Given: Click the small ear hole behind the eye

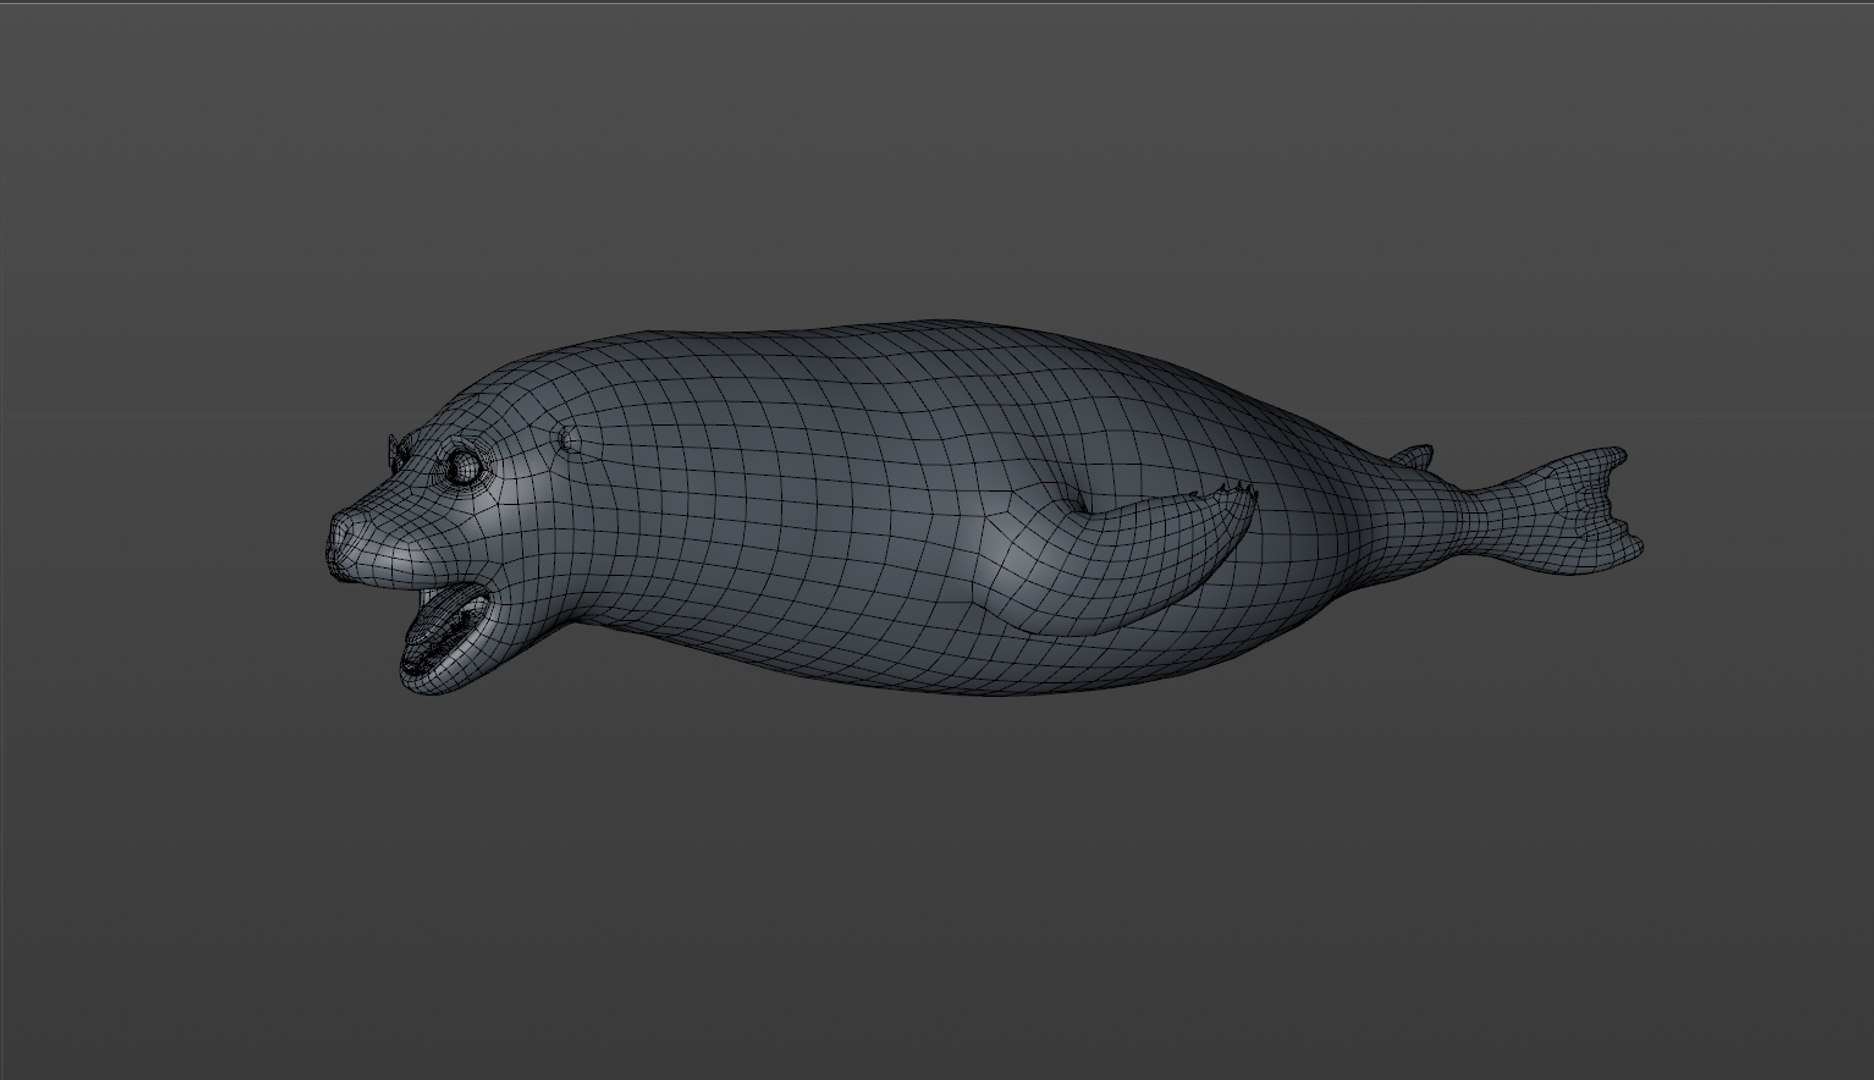Looking at the screenshot, I should (x=565, y=438).
